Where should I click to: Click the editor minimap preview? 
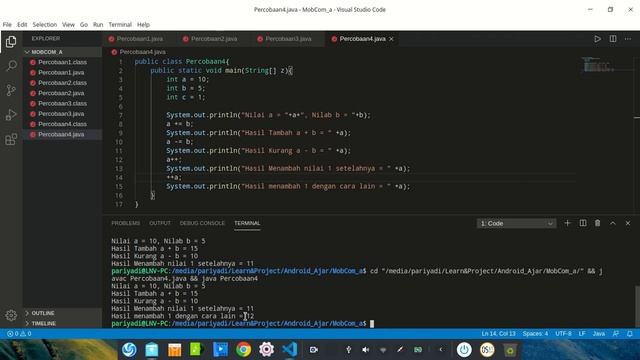coord(599,64)
